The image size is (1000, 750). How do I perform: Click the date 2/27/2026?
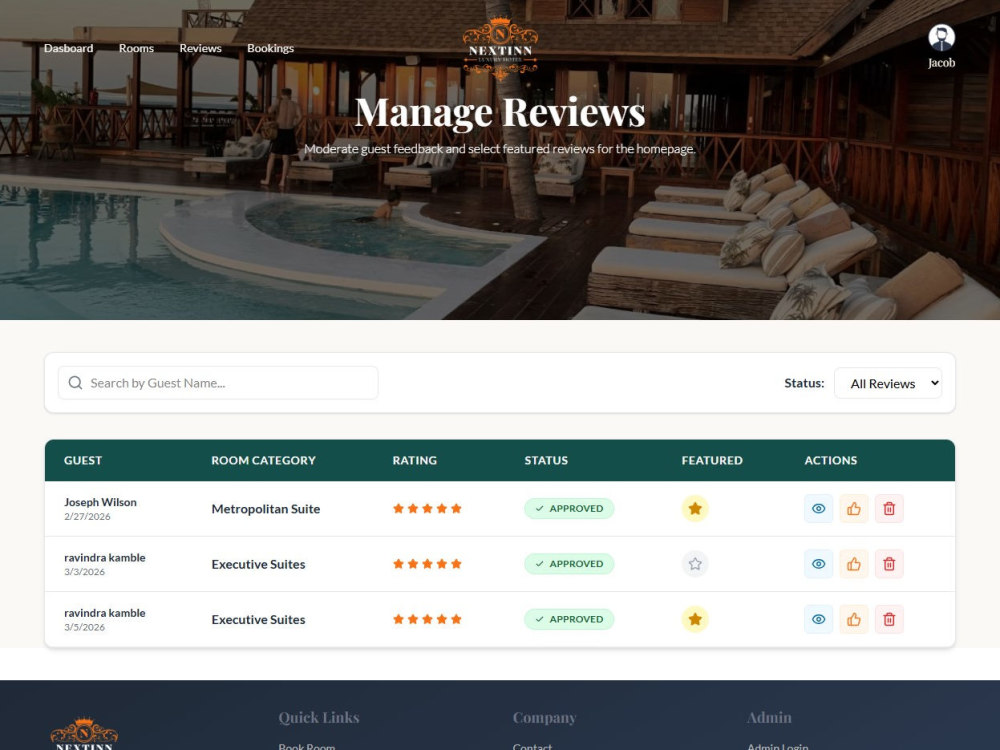tap(87, 517)
